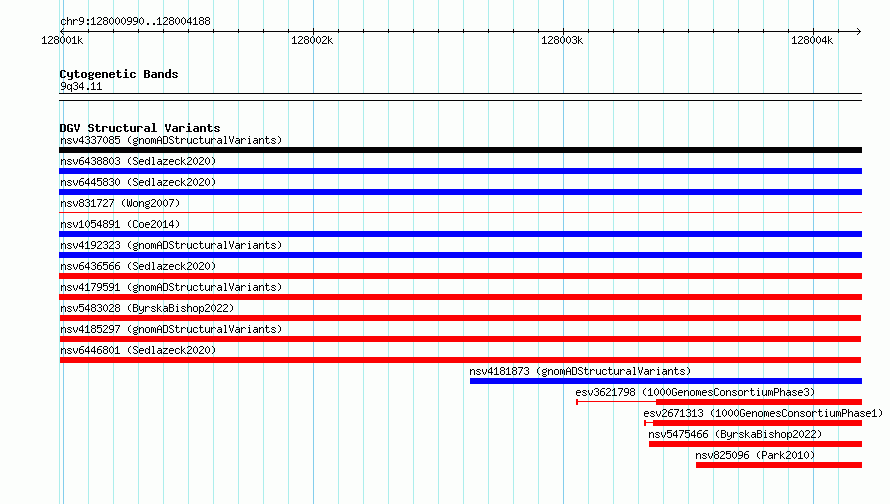Open variant nsv4192323 label
The width and height of the screenshot is (890, 504).
[x=171, y=245]
